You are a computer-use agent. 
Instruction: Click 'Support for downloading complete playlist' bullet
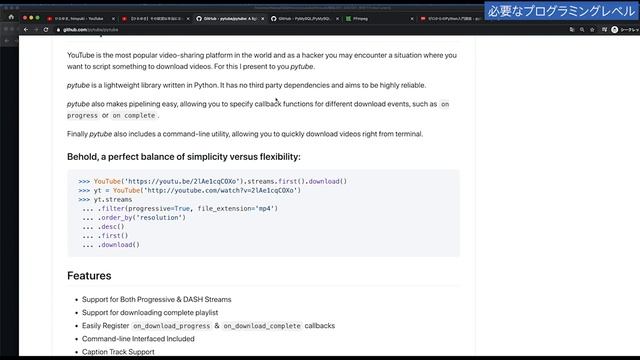click(150, 313)
